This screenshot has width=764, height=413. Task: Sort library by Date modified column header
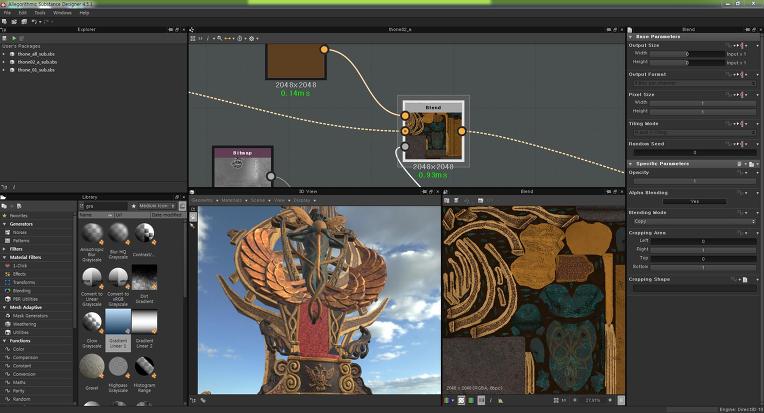[x=167, y=215]
